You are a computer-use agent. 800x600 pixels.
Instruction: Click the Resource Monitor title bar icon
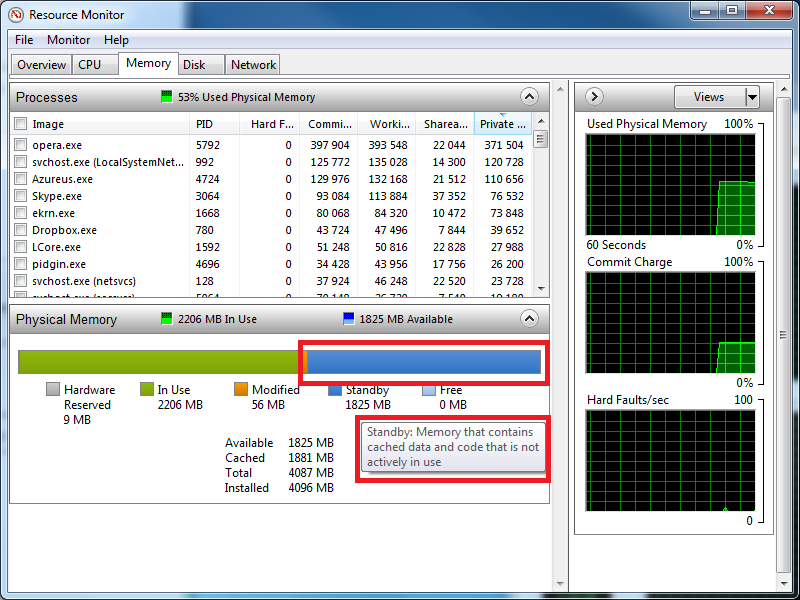pyautogui.click(x=16, y=14)
